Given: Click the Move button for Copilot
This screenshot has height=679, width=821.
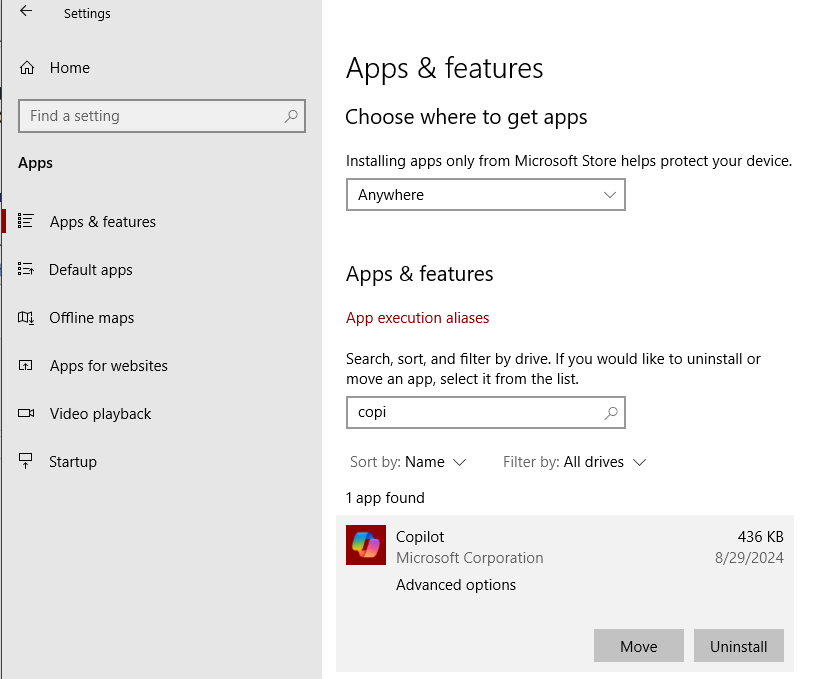Looking at the screenshot, I should (x=638, y=645).
